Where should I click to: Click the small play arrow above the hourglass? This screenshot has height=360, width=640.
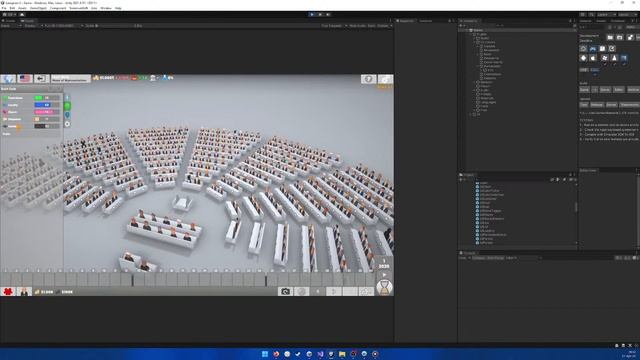(384, 275)
